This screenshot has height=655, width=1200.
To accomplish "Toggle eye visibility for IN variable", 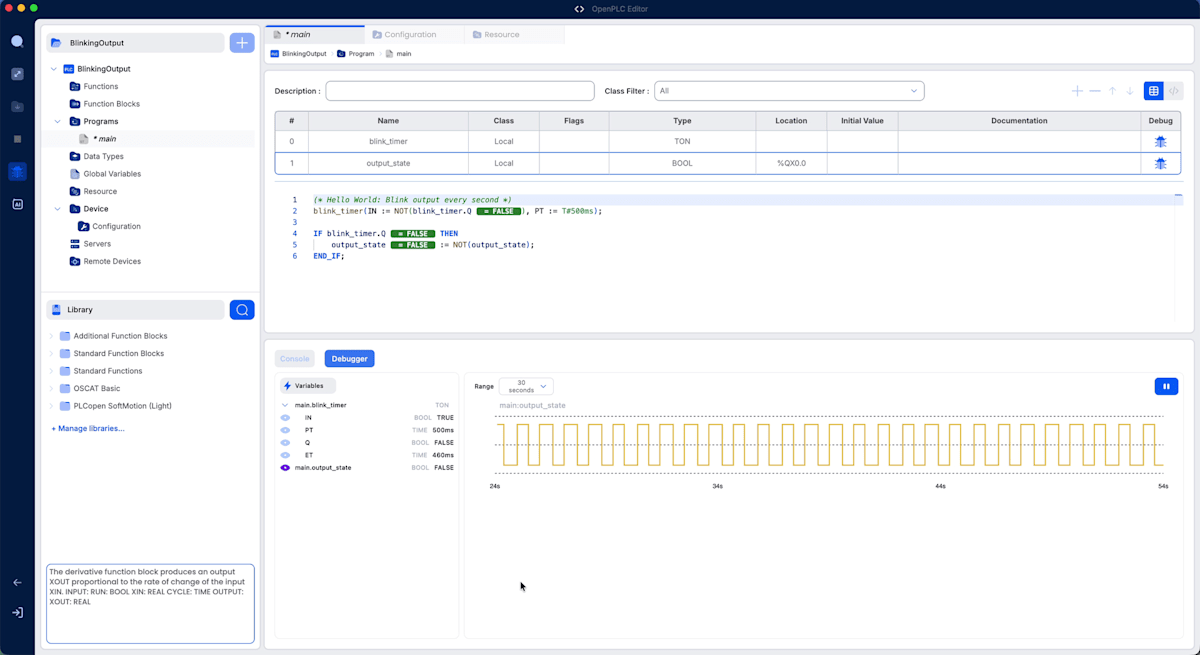I will pos(285,418).
